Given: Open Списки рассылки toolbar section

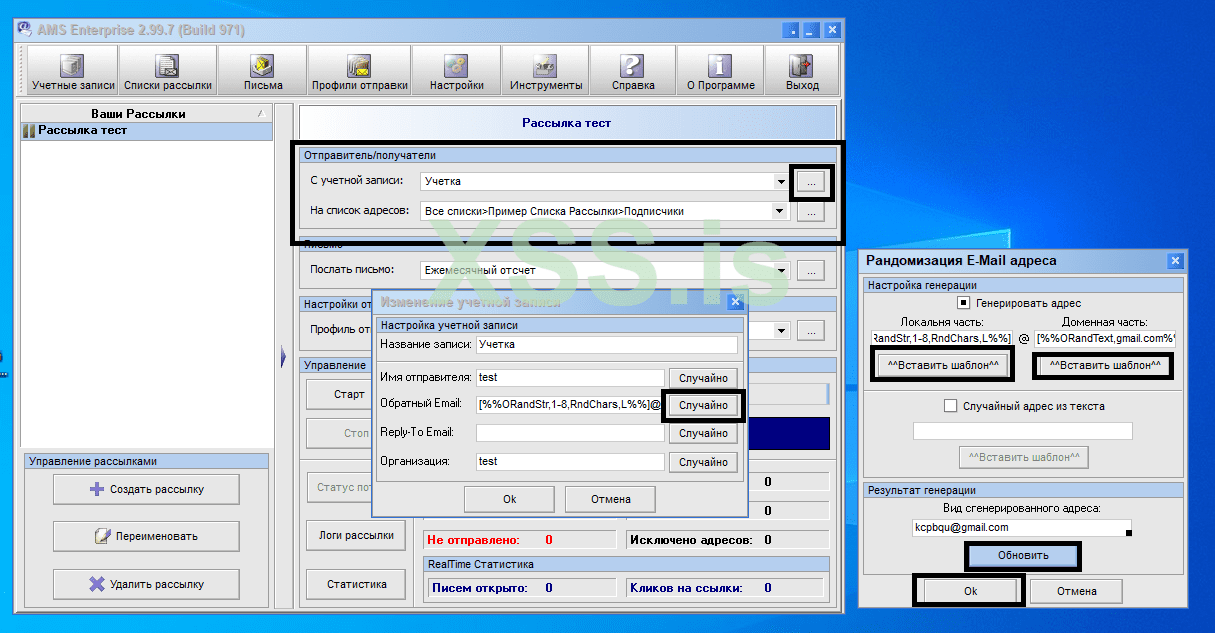Looking at the screenshot, I should [168, 70].
